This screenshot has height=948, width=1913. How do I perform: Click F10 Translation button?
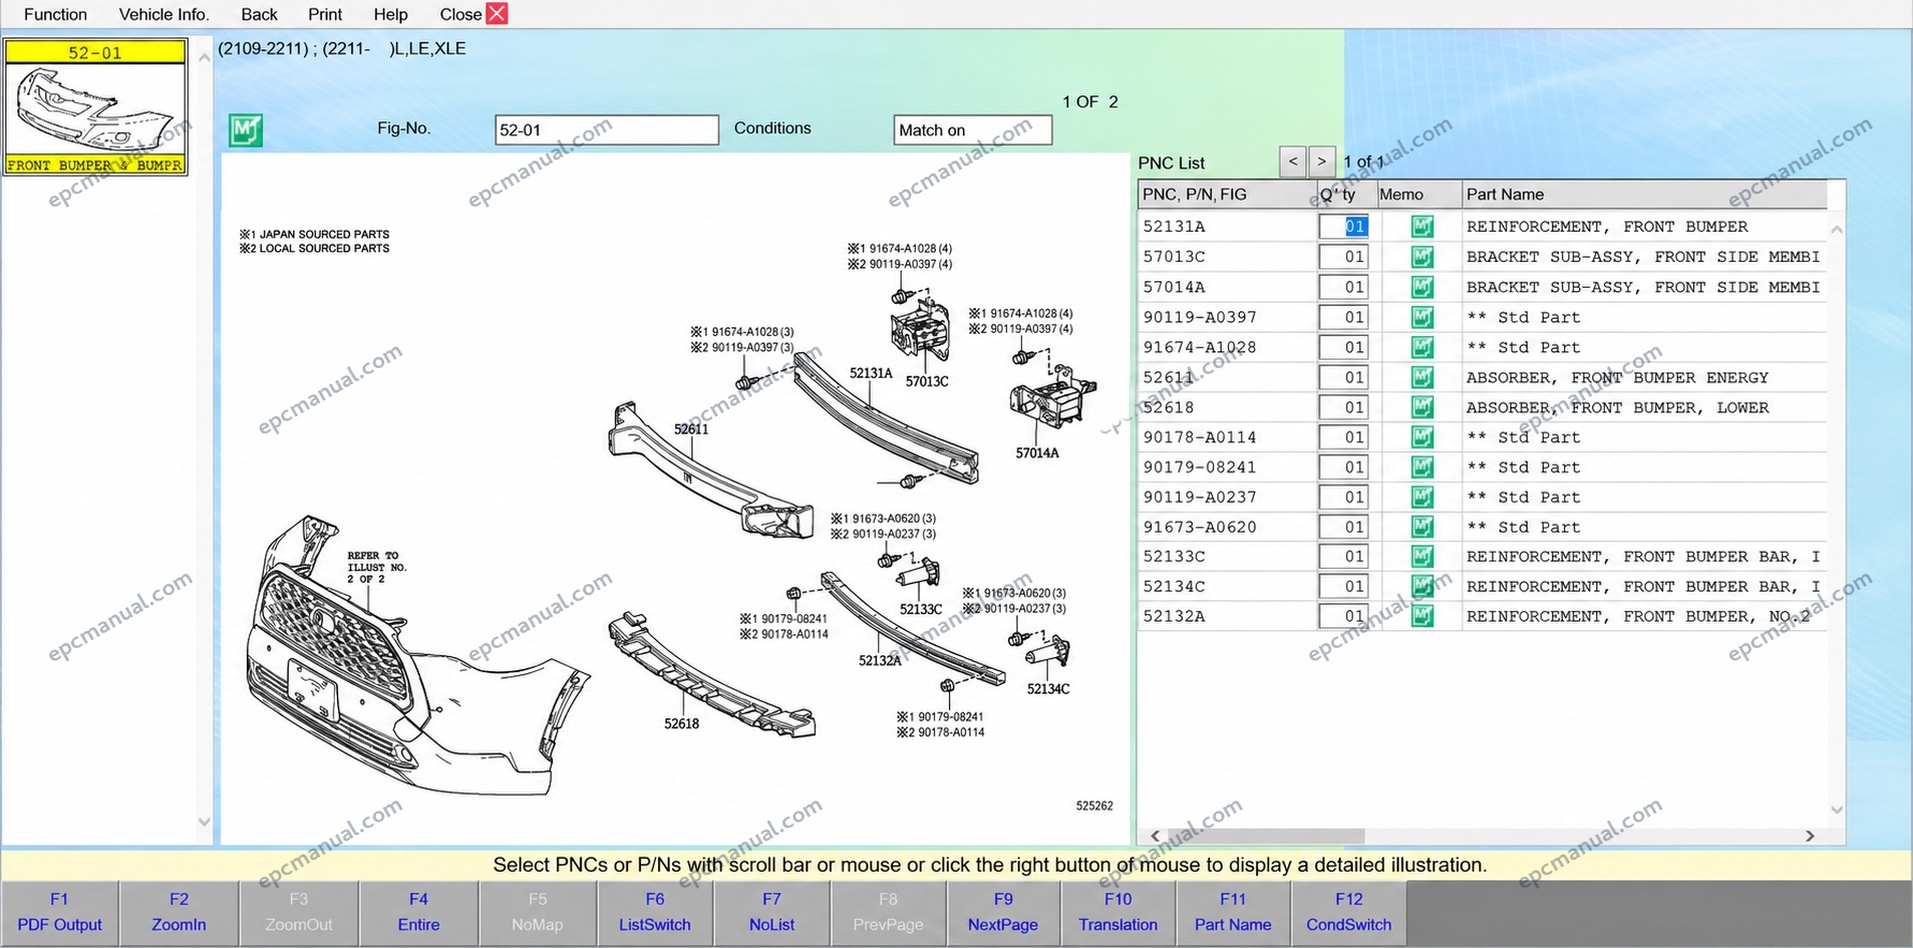(x=1118, y=912)
